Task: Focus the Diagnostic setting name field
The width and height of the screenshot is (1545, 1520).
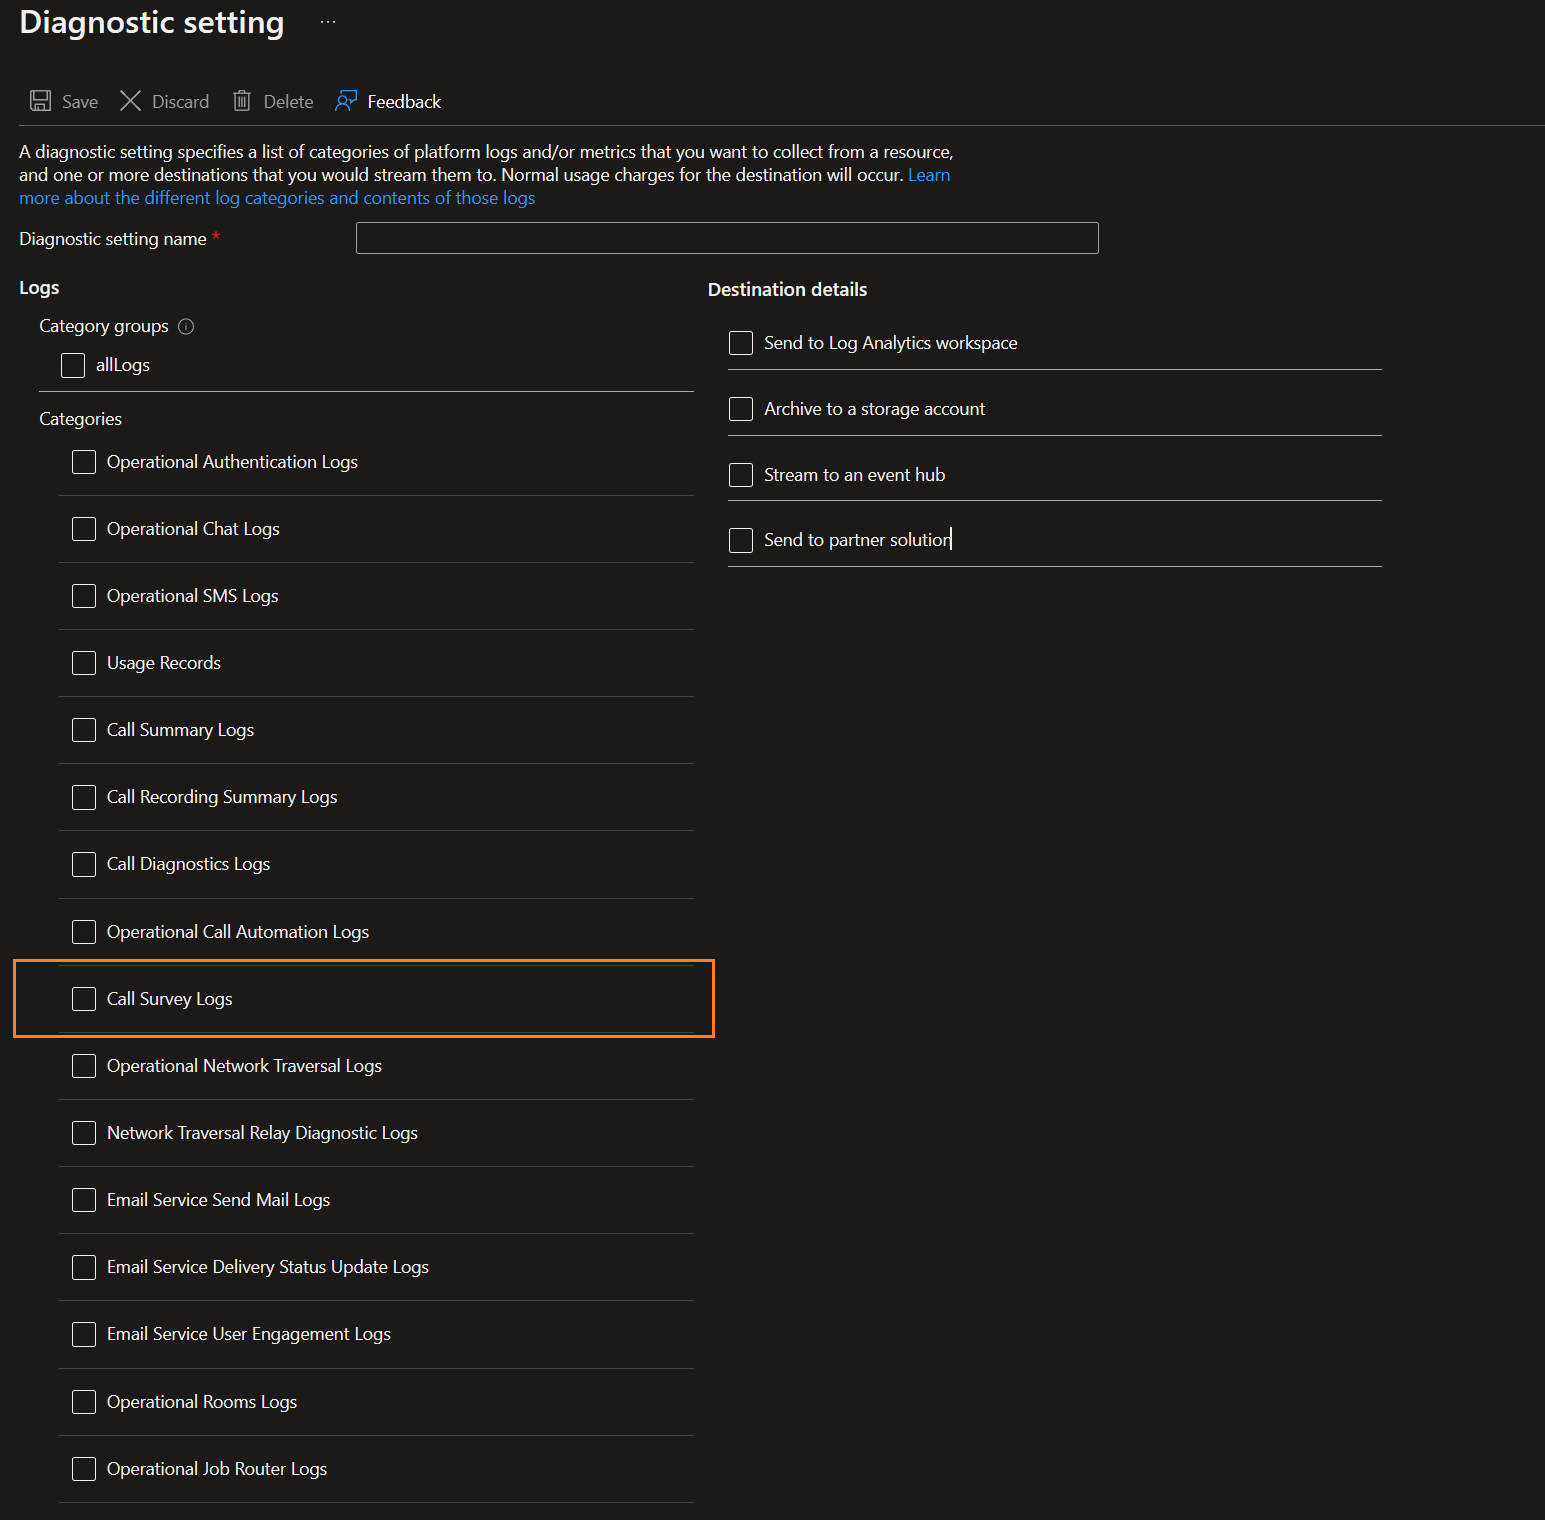Action: tap(727, 238)
